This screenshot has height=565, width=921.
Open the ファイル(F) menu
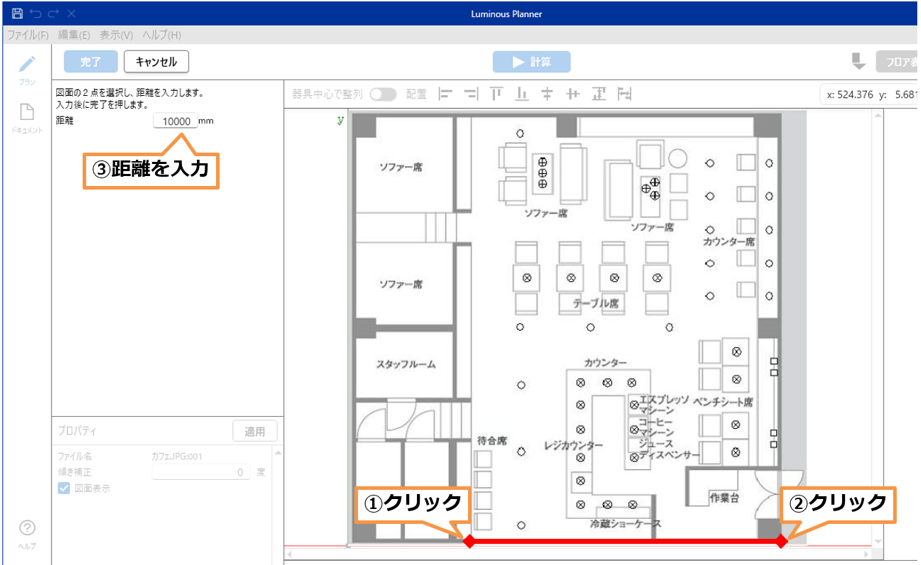tap(28, 35)
